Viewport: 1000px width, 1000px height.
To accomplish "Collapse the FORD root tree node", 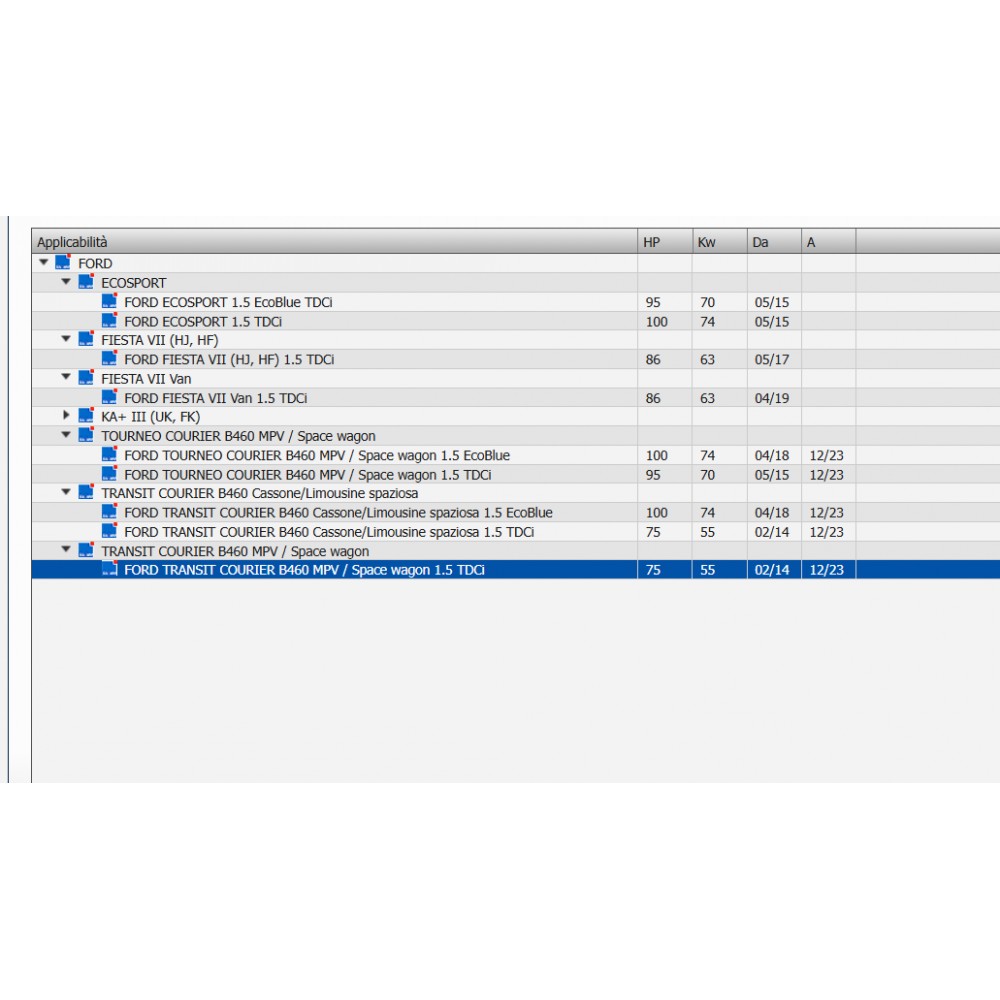I will tap(44, 263).
